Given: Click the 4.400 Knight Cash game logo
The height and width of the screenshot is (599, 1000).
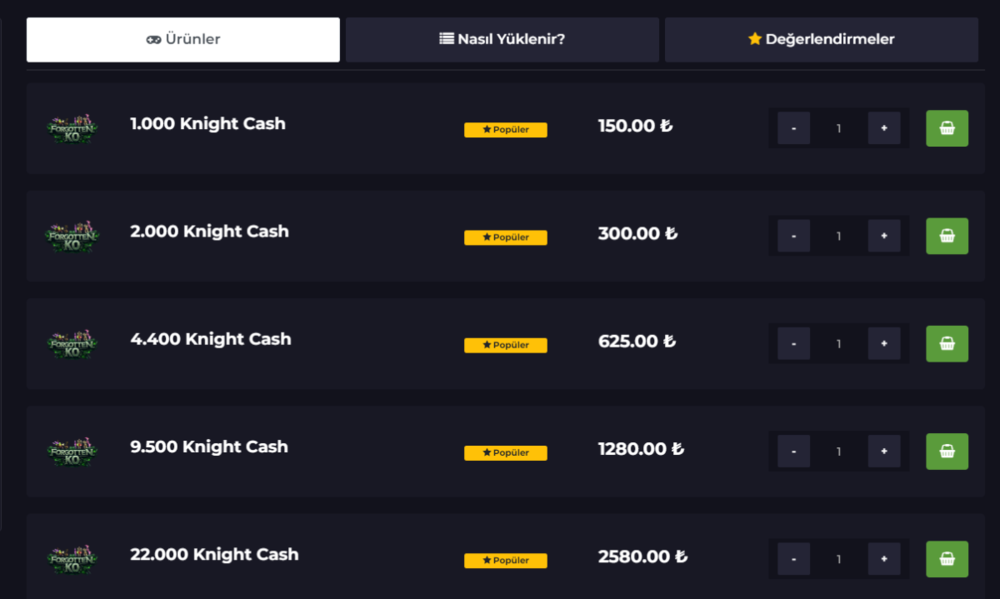Looking at the screenshot, I should click(x=72, y=344).
